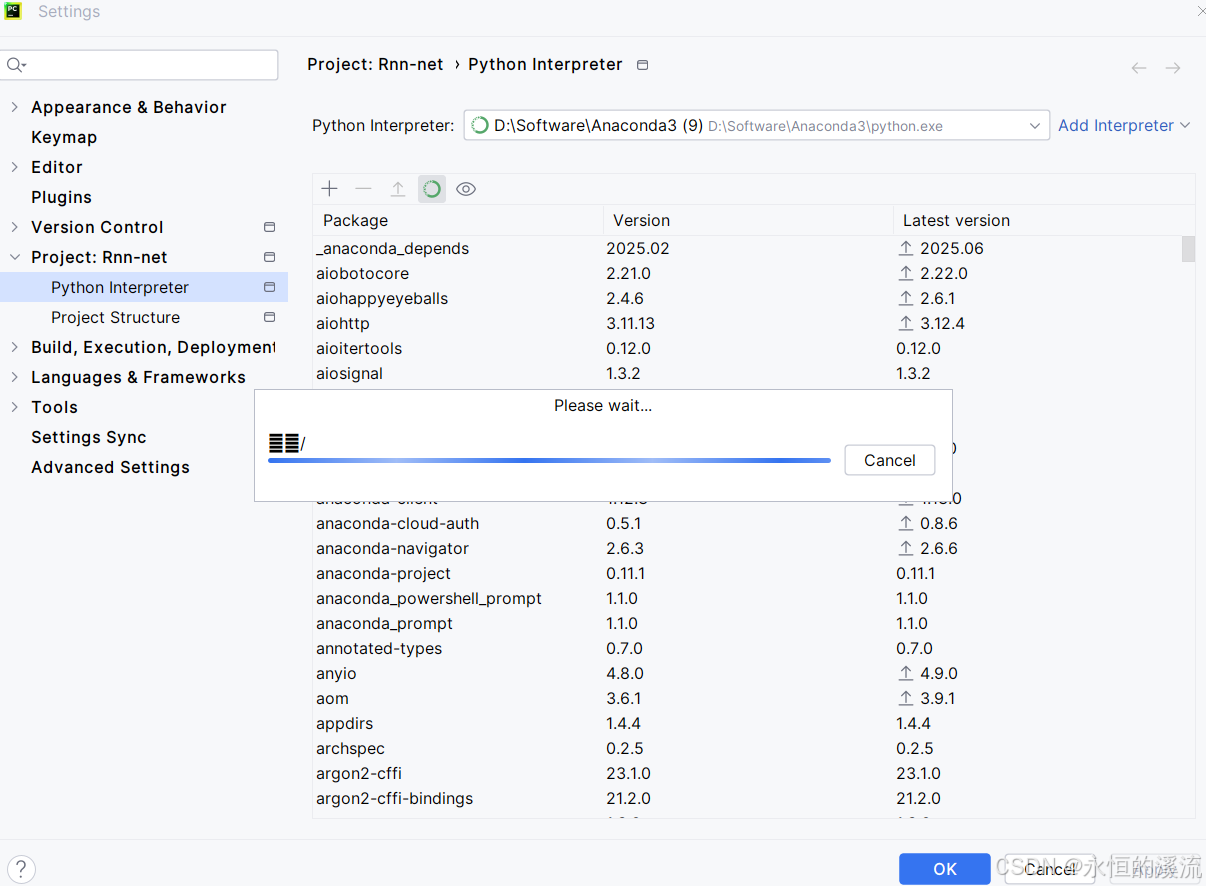
Task: Click the package list scrollbar thumb
Action: (x=1188, y=249)
